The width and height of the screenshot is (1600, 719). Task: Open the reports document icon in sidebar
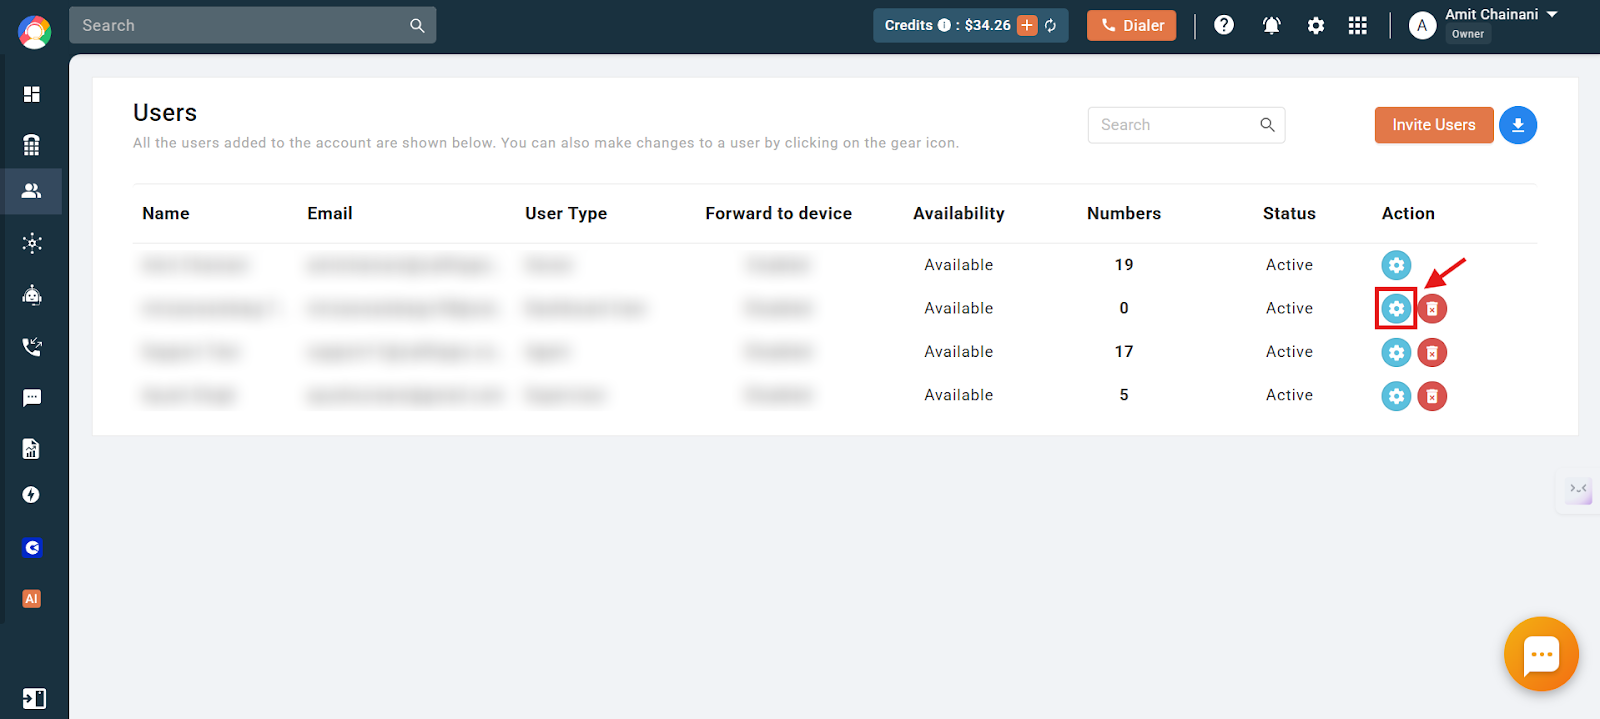click(x=32, y=448)
